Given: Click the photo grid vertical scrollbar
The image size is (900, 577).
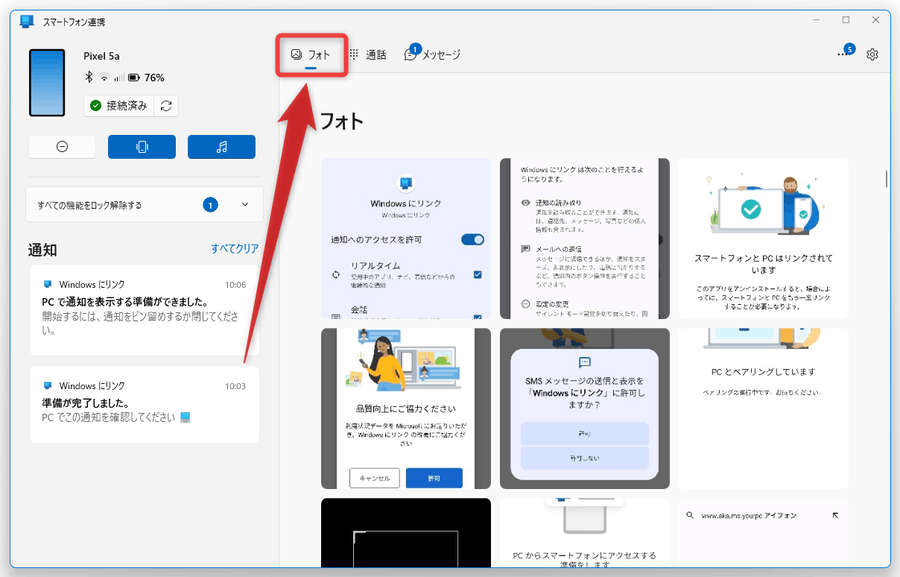Looking at the screenshot, I should (x=886, y=179).
